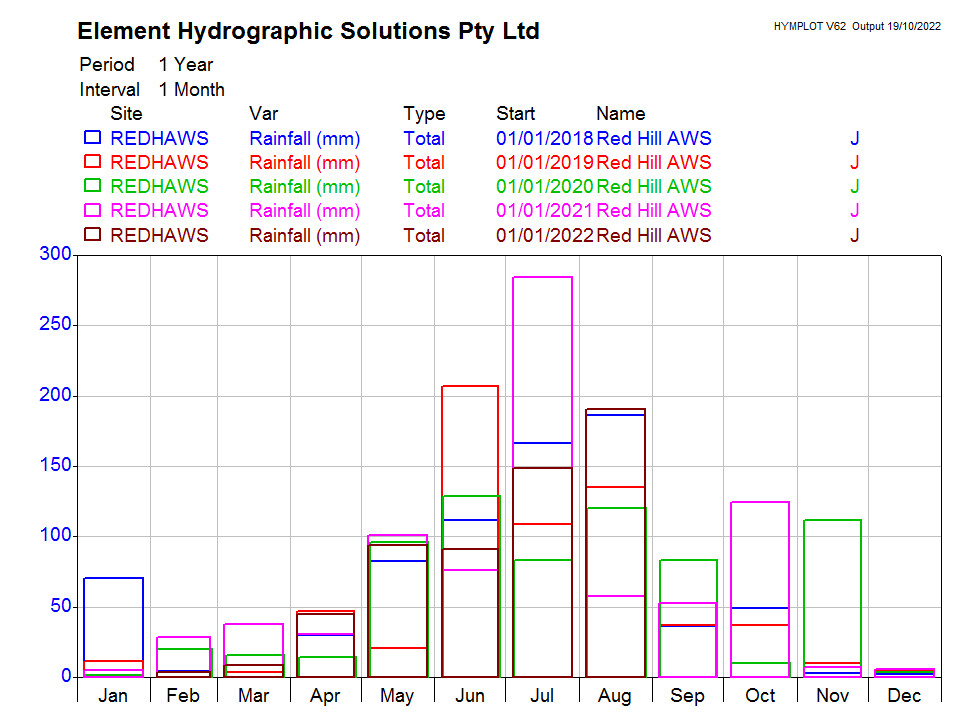Screen dimensions: 968x726
Task: Select the 01/01/2018 start date text
Action: (x=544, y=139)
